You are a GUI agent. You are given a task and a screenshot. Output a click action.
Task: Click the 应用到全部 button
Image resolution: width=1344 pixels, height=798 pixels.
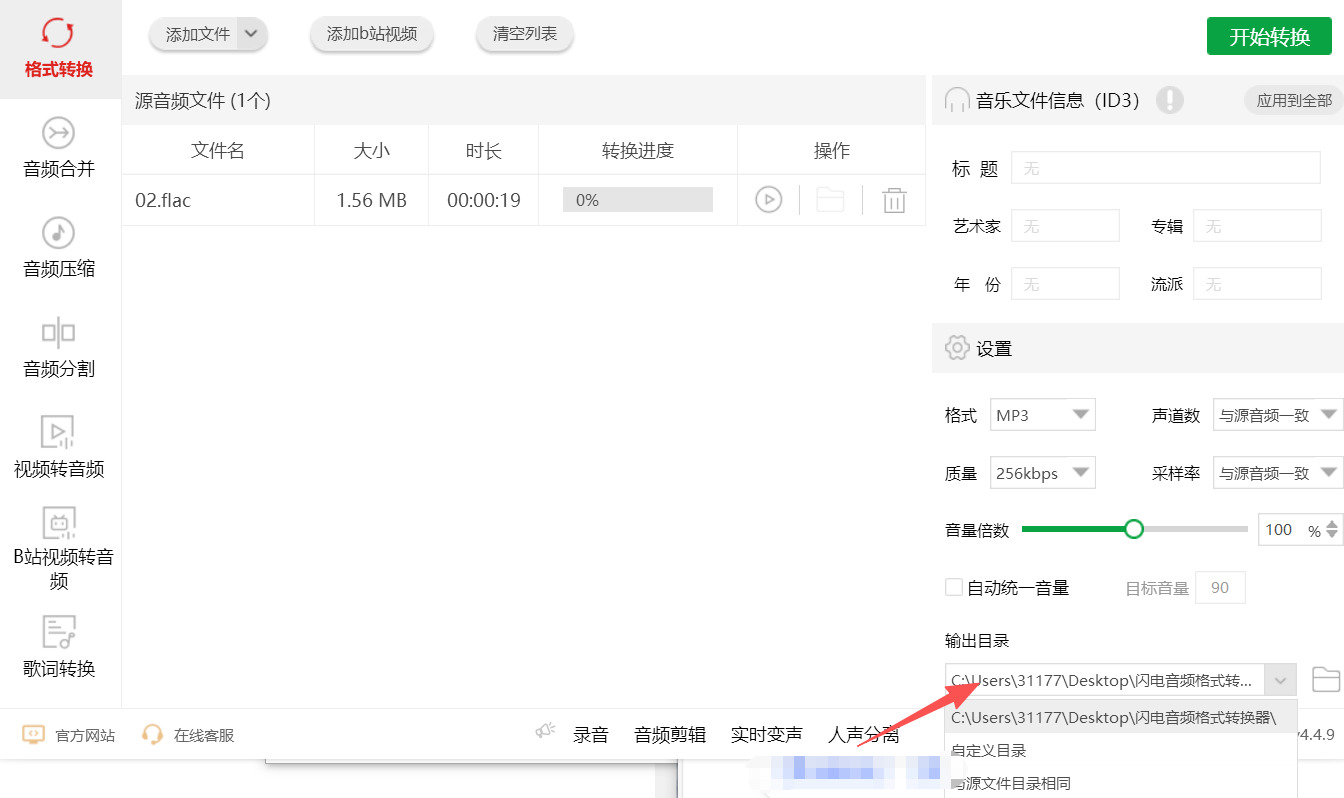click(1294, 100)
